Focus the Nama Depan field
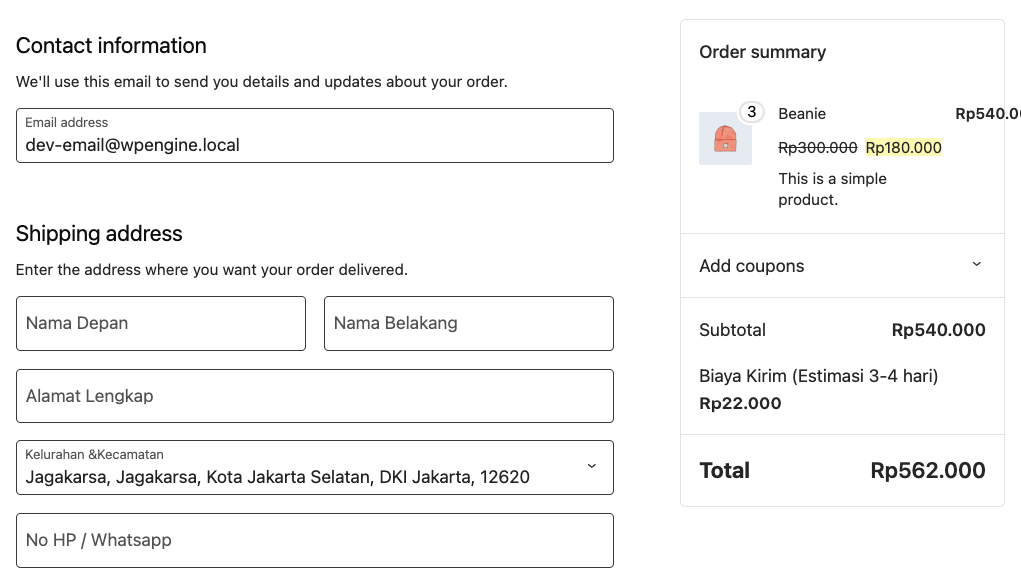 click(160, 323)
